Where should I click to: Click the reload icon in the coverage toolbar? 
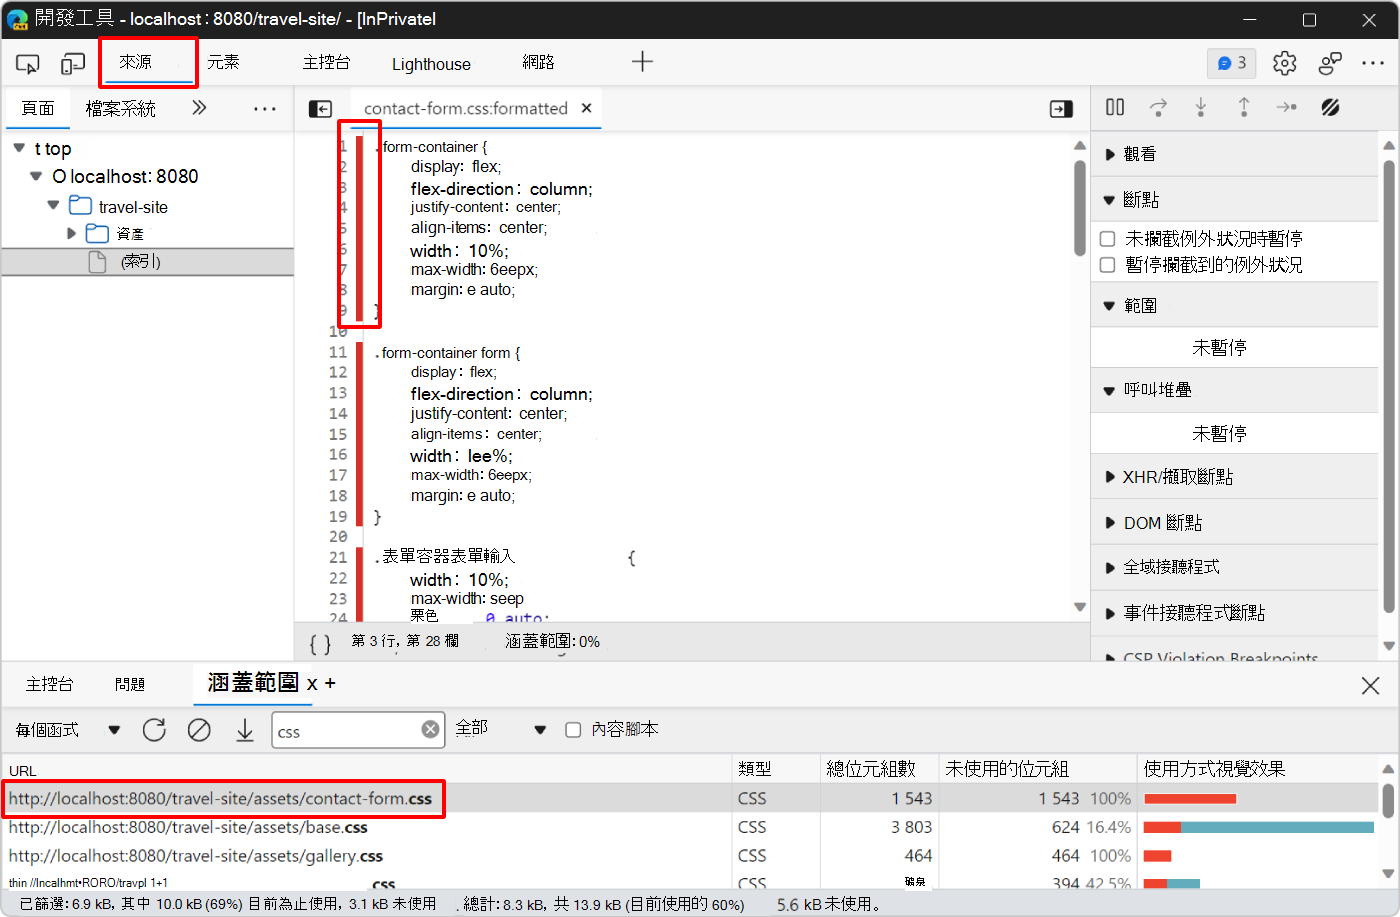154,729
